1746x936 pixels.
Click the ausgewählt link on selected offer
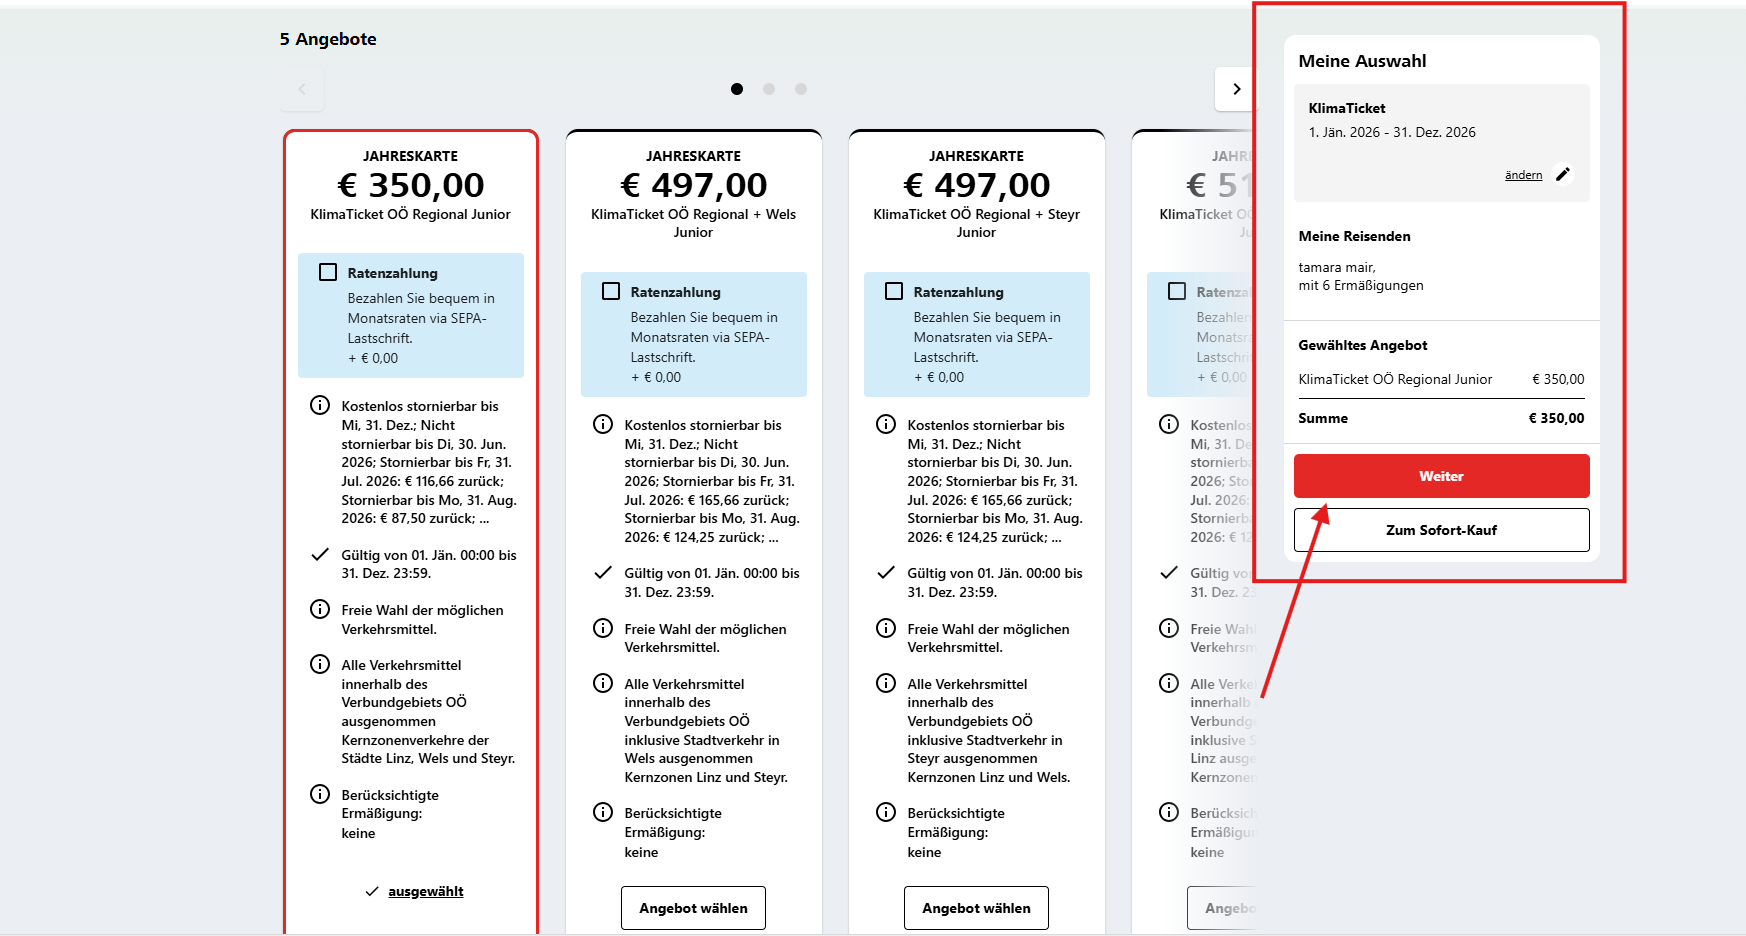click(425, 891)
